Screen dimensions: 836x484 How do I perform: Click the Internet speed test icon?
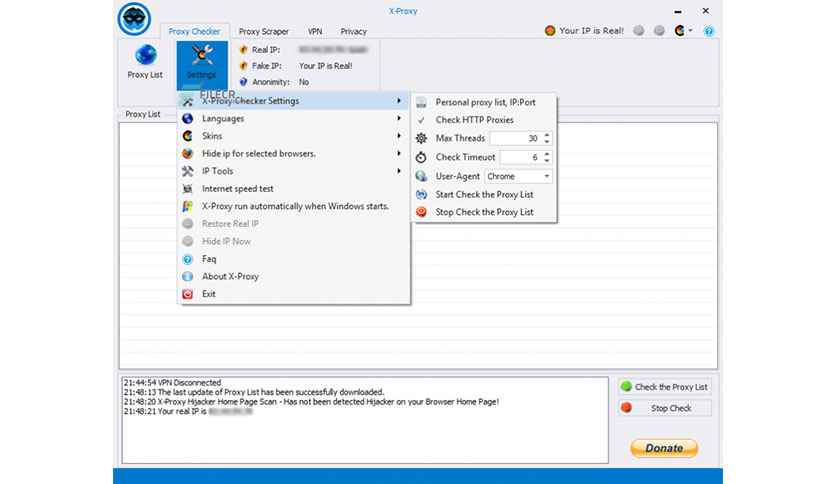point(188,189)
